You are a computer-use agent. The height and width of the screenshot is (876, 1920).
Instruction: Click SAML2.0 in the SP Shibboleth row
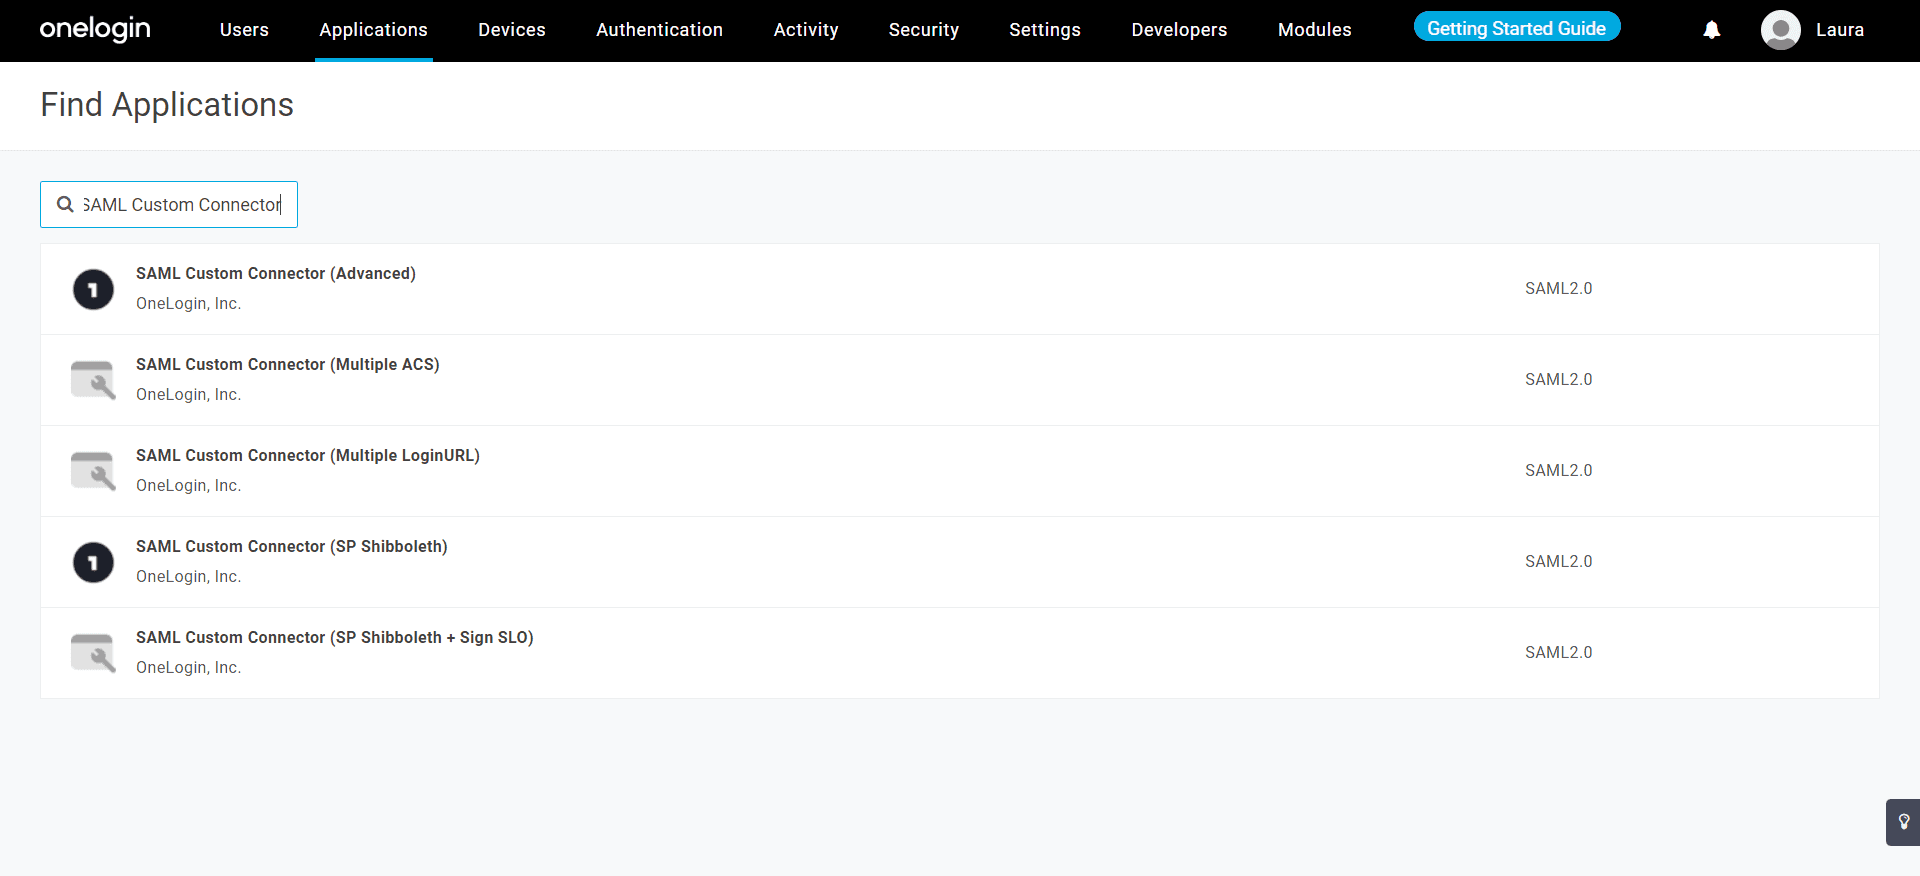pos(1558,561)
